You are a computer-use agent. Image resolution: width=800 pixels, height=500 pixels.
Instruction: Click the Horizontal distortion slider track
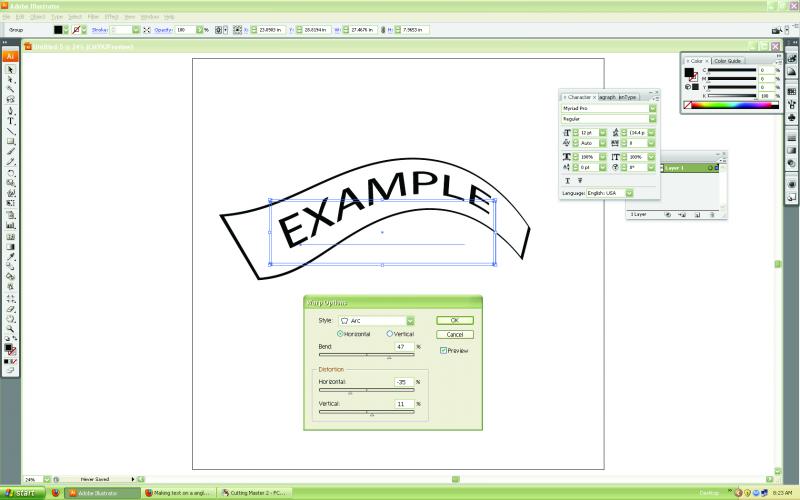coord(366,390)
